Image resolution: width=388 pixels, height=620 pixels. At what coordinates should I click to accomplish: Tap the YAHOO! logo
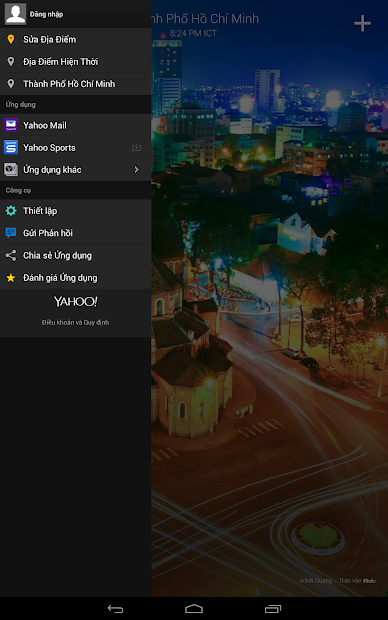[76, 302]
